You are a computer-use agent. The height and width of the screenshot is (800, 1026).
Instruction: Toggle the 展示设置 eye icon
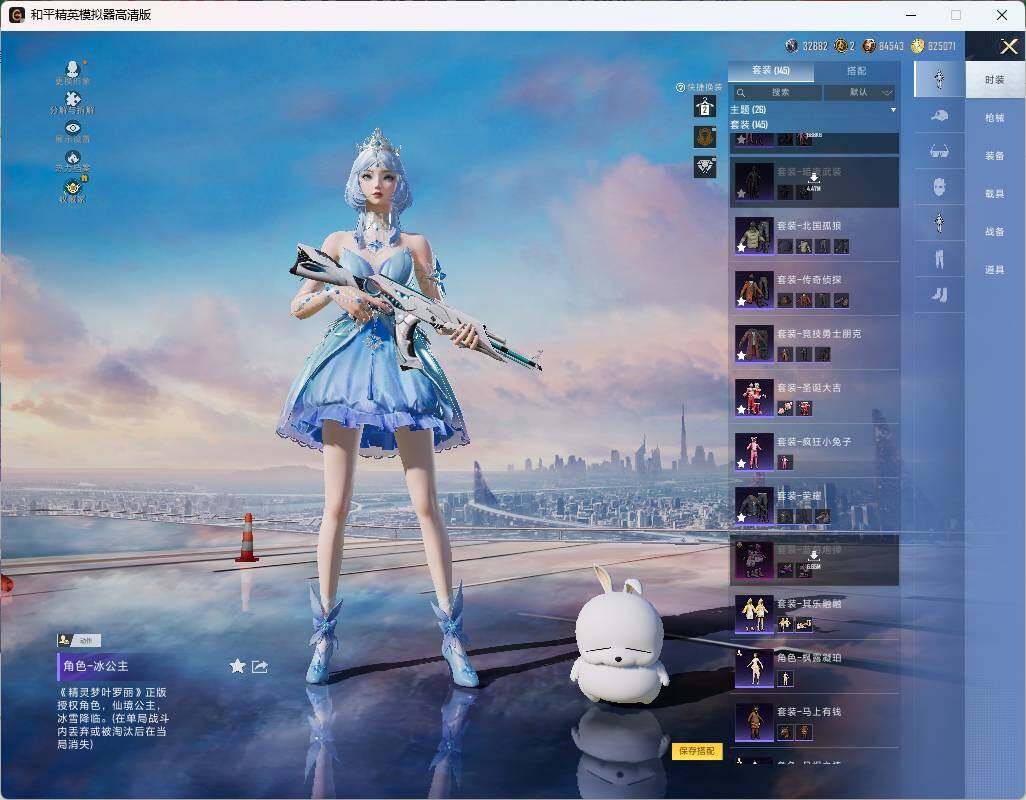coord(73,128)
